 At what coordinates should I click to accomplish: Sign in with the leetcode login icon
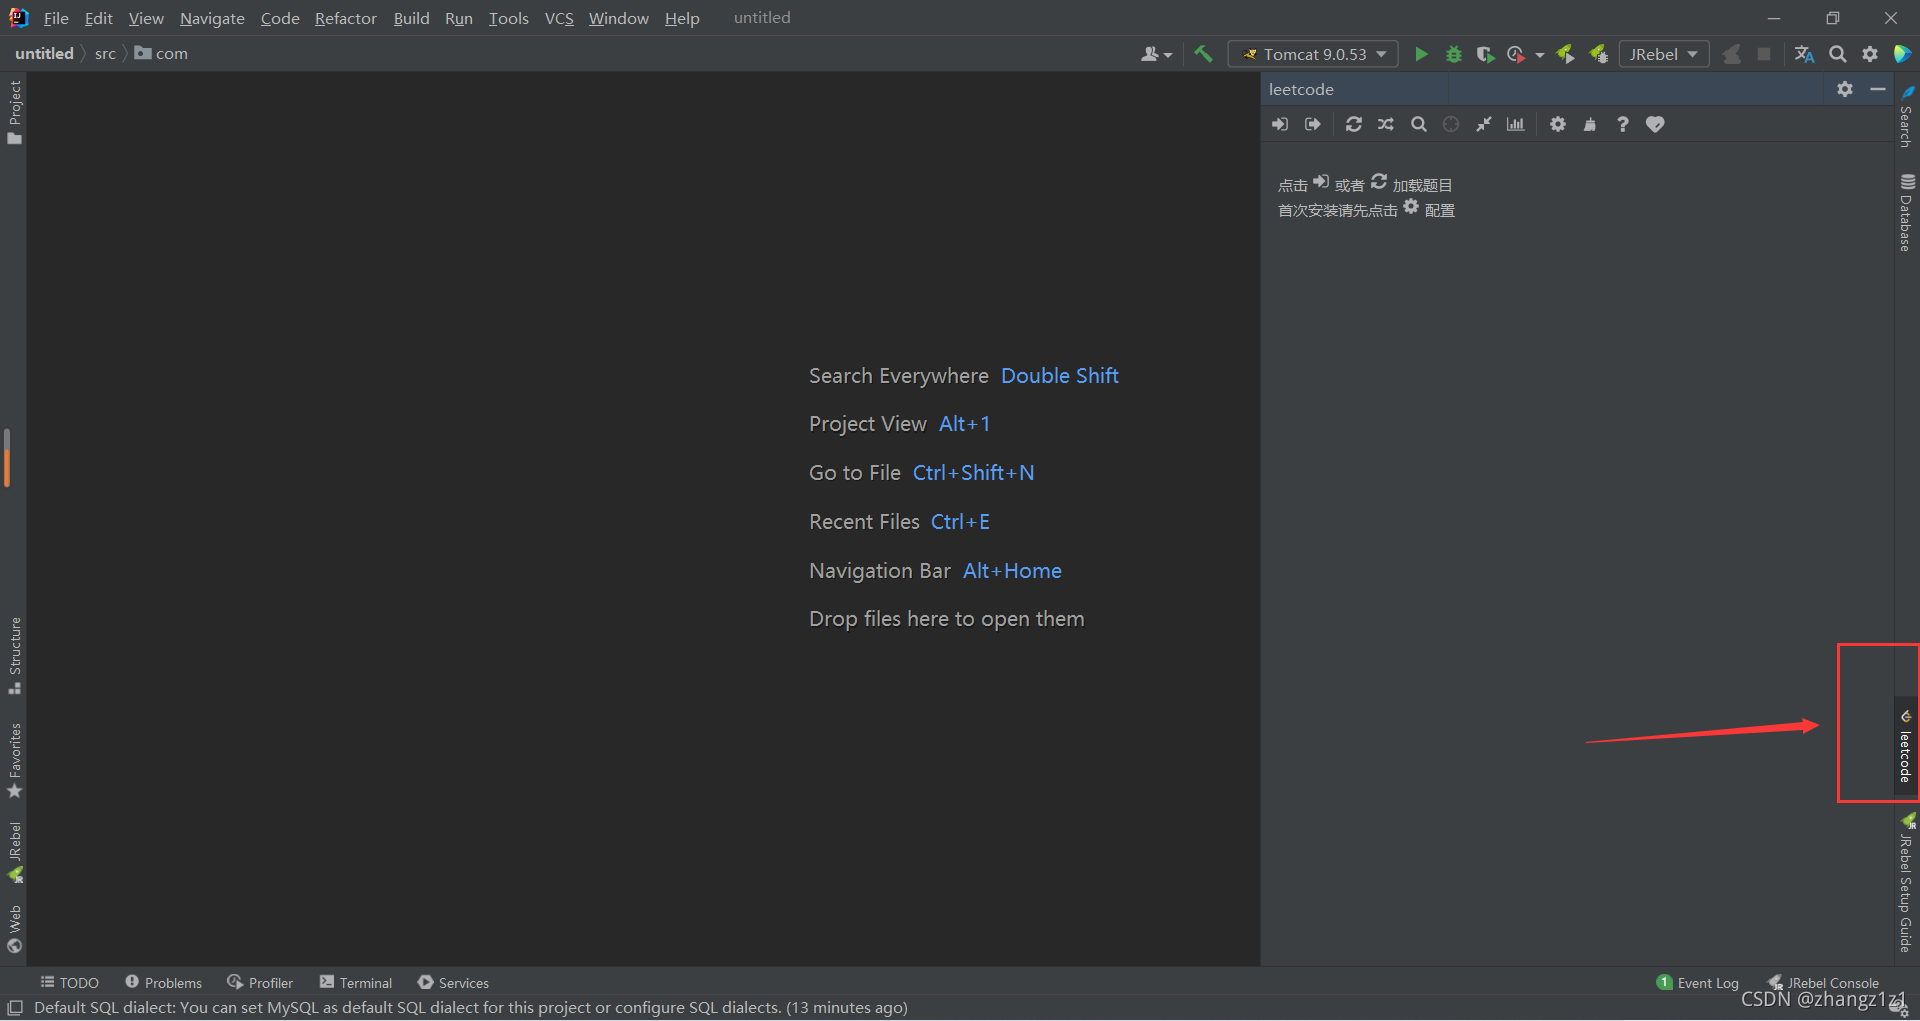1280,124
